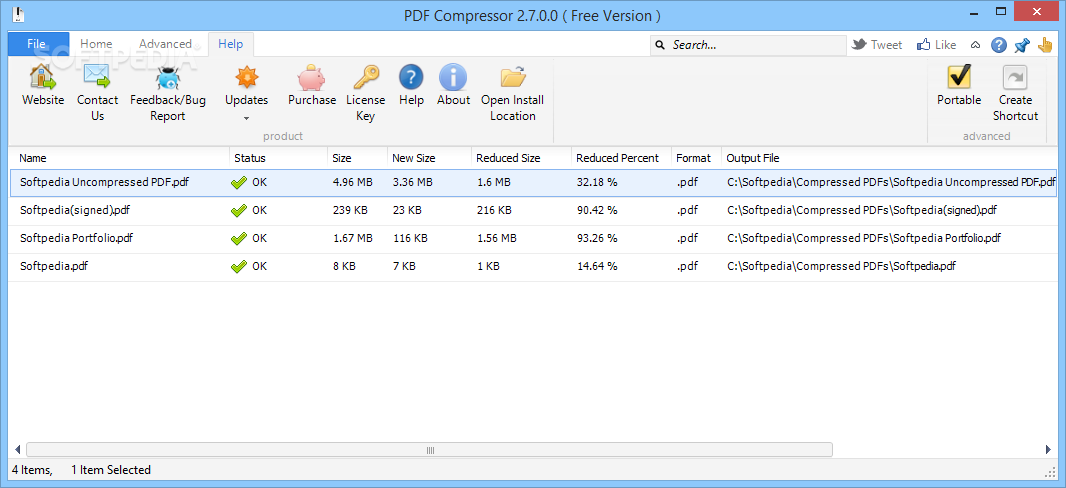Click the 3.36 MB new size cell
The width and height of the screenshot is (1066, 488).
point(413,182)
